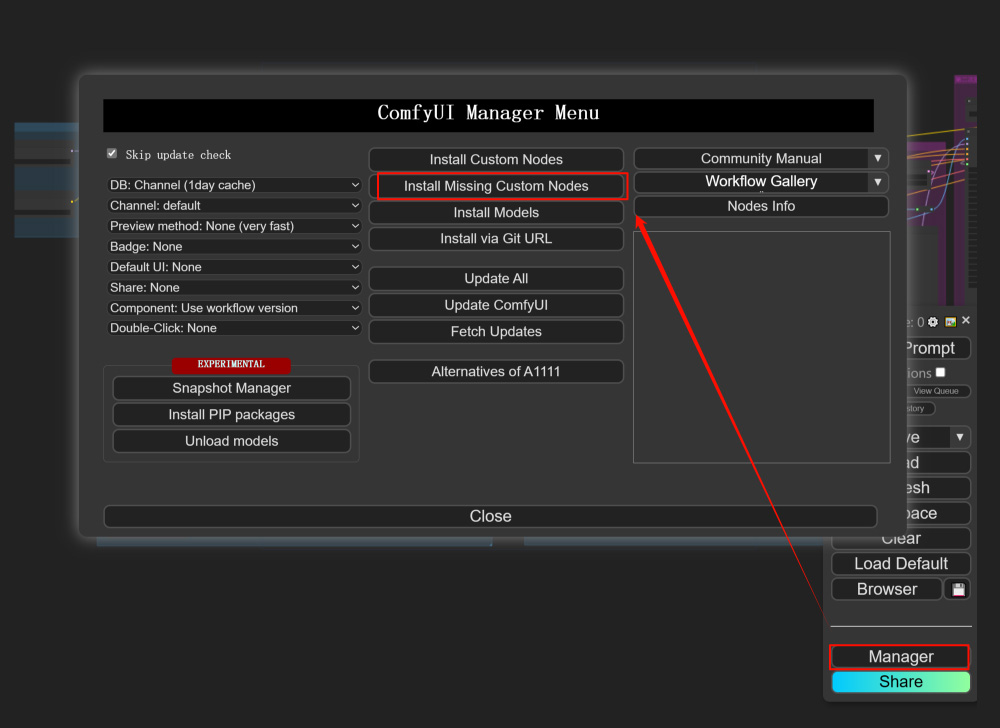Click the Manager button in side panel
1000x728 pixels.
[901, 657]
